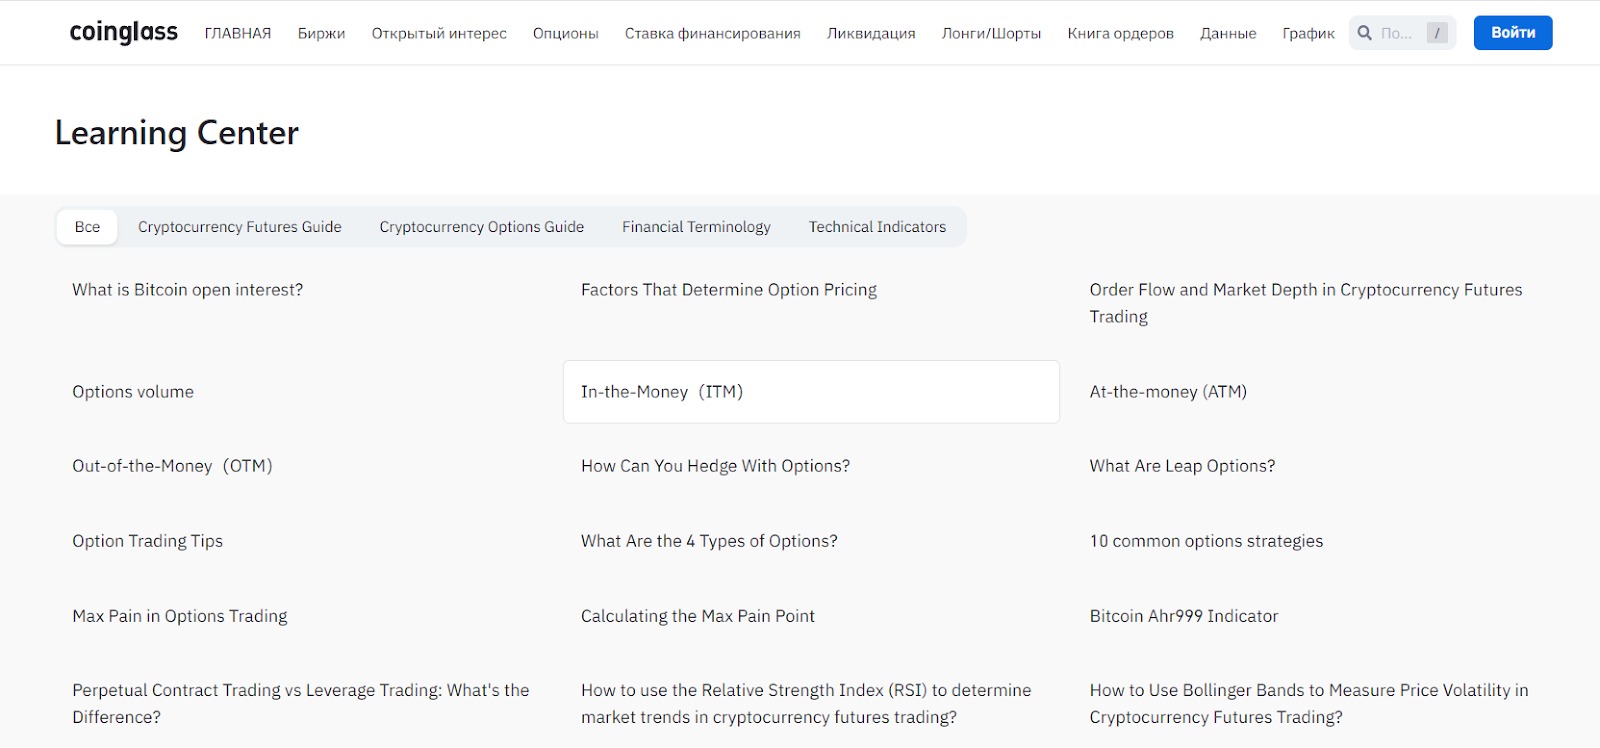
Task: Open 'Perpetual Contract Trading vs Leverage Trading' article
Action: 301,703
